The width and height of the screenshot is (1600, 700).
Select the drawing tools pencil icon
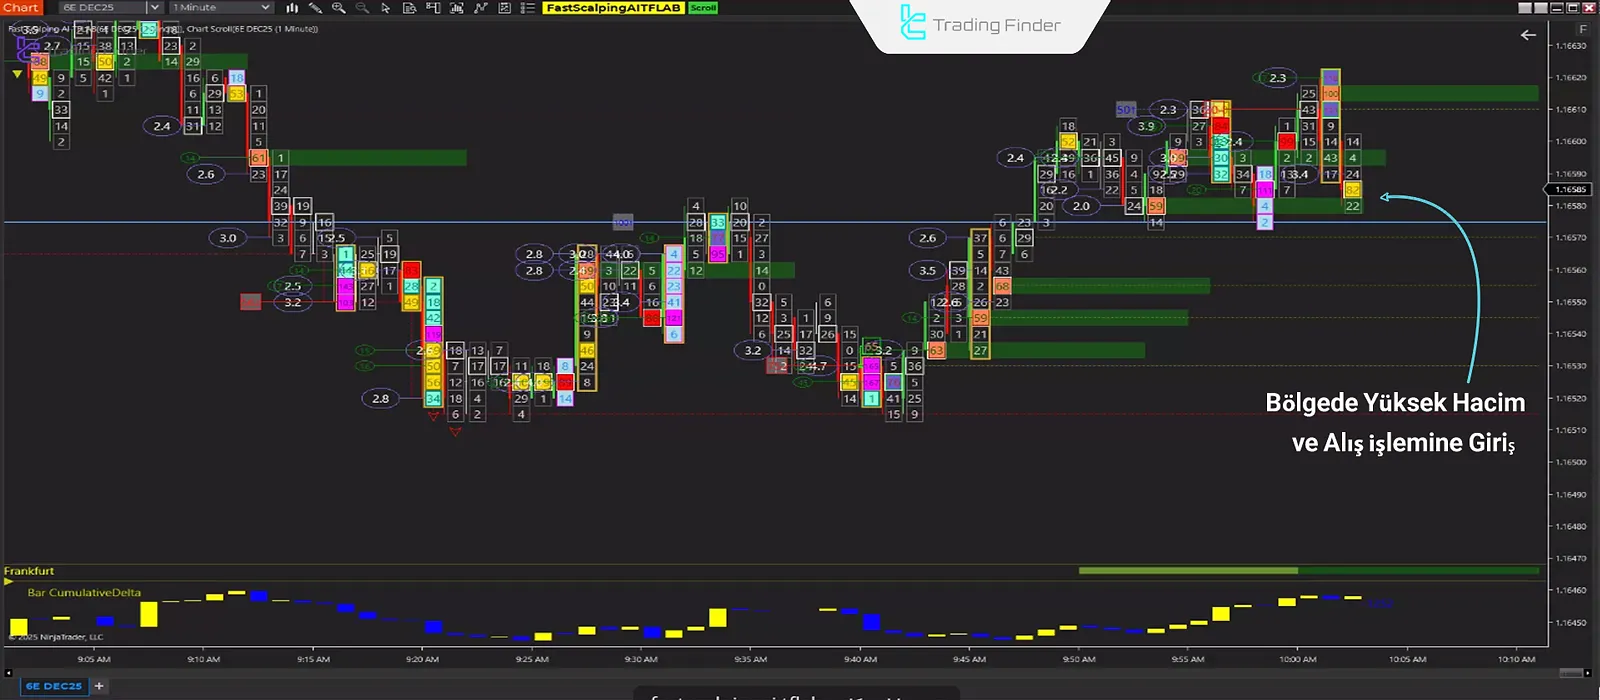click(315, 8)
